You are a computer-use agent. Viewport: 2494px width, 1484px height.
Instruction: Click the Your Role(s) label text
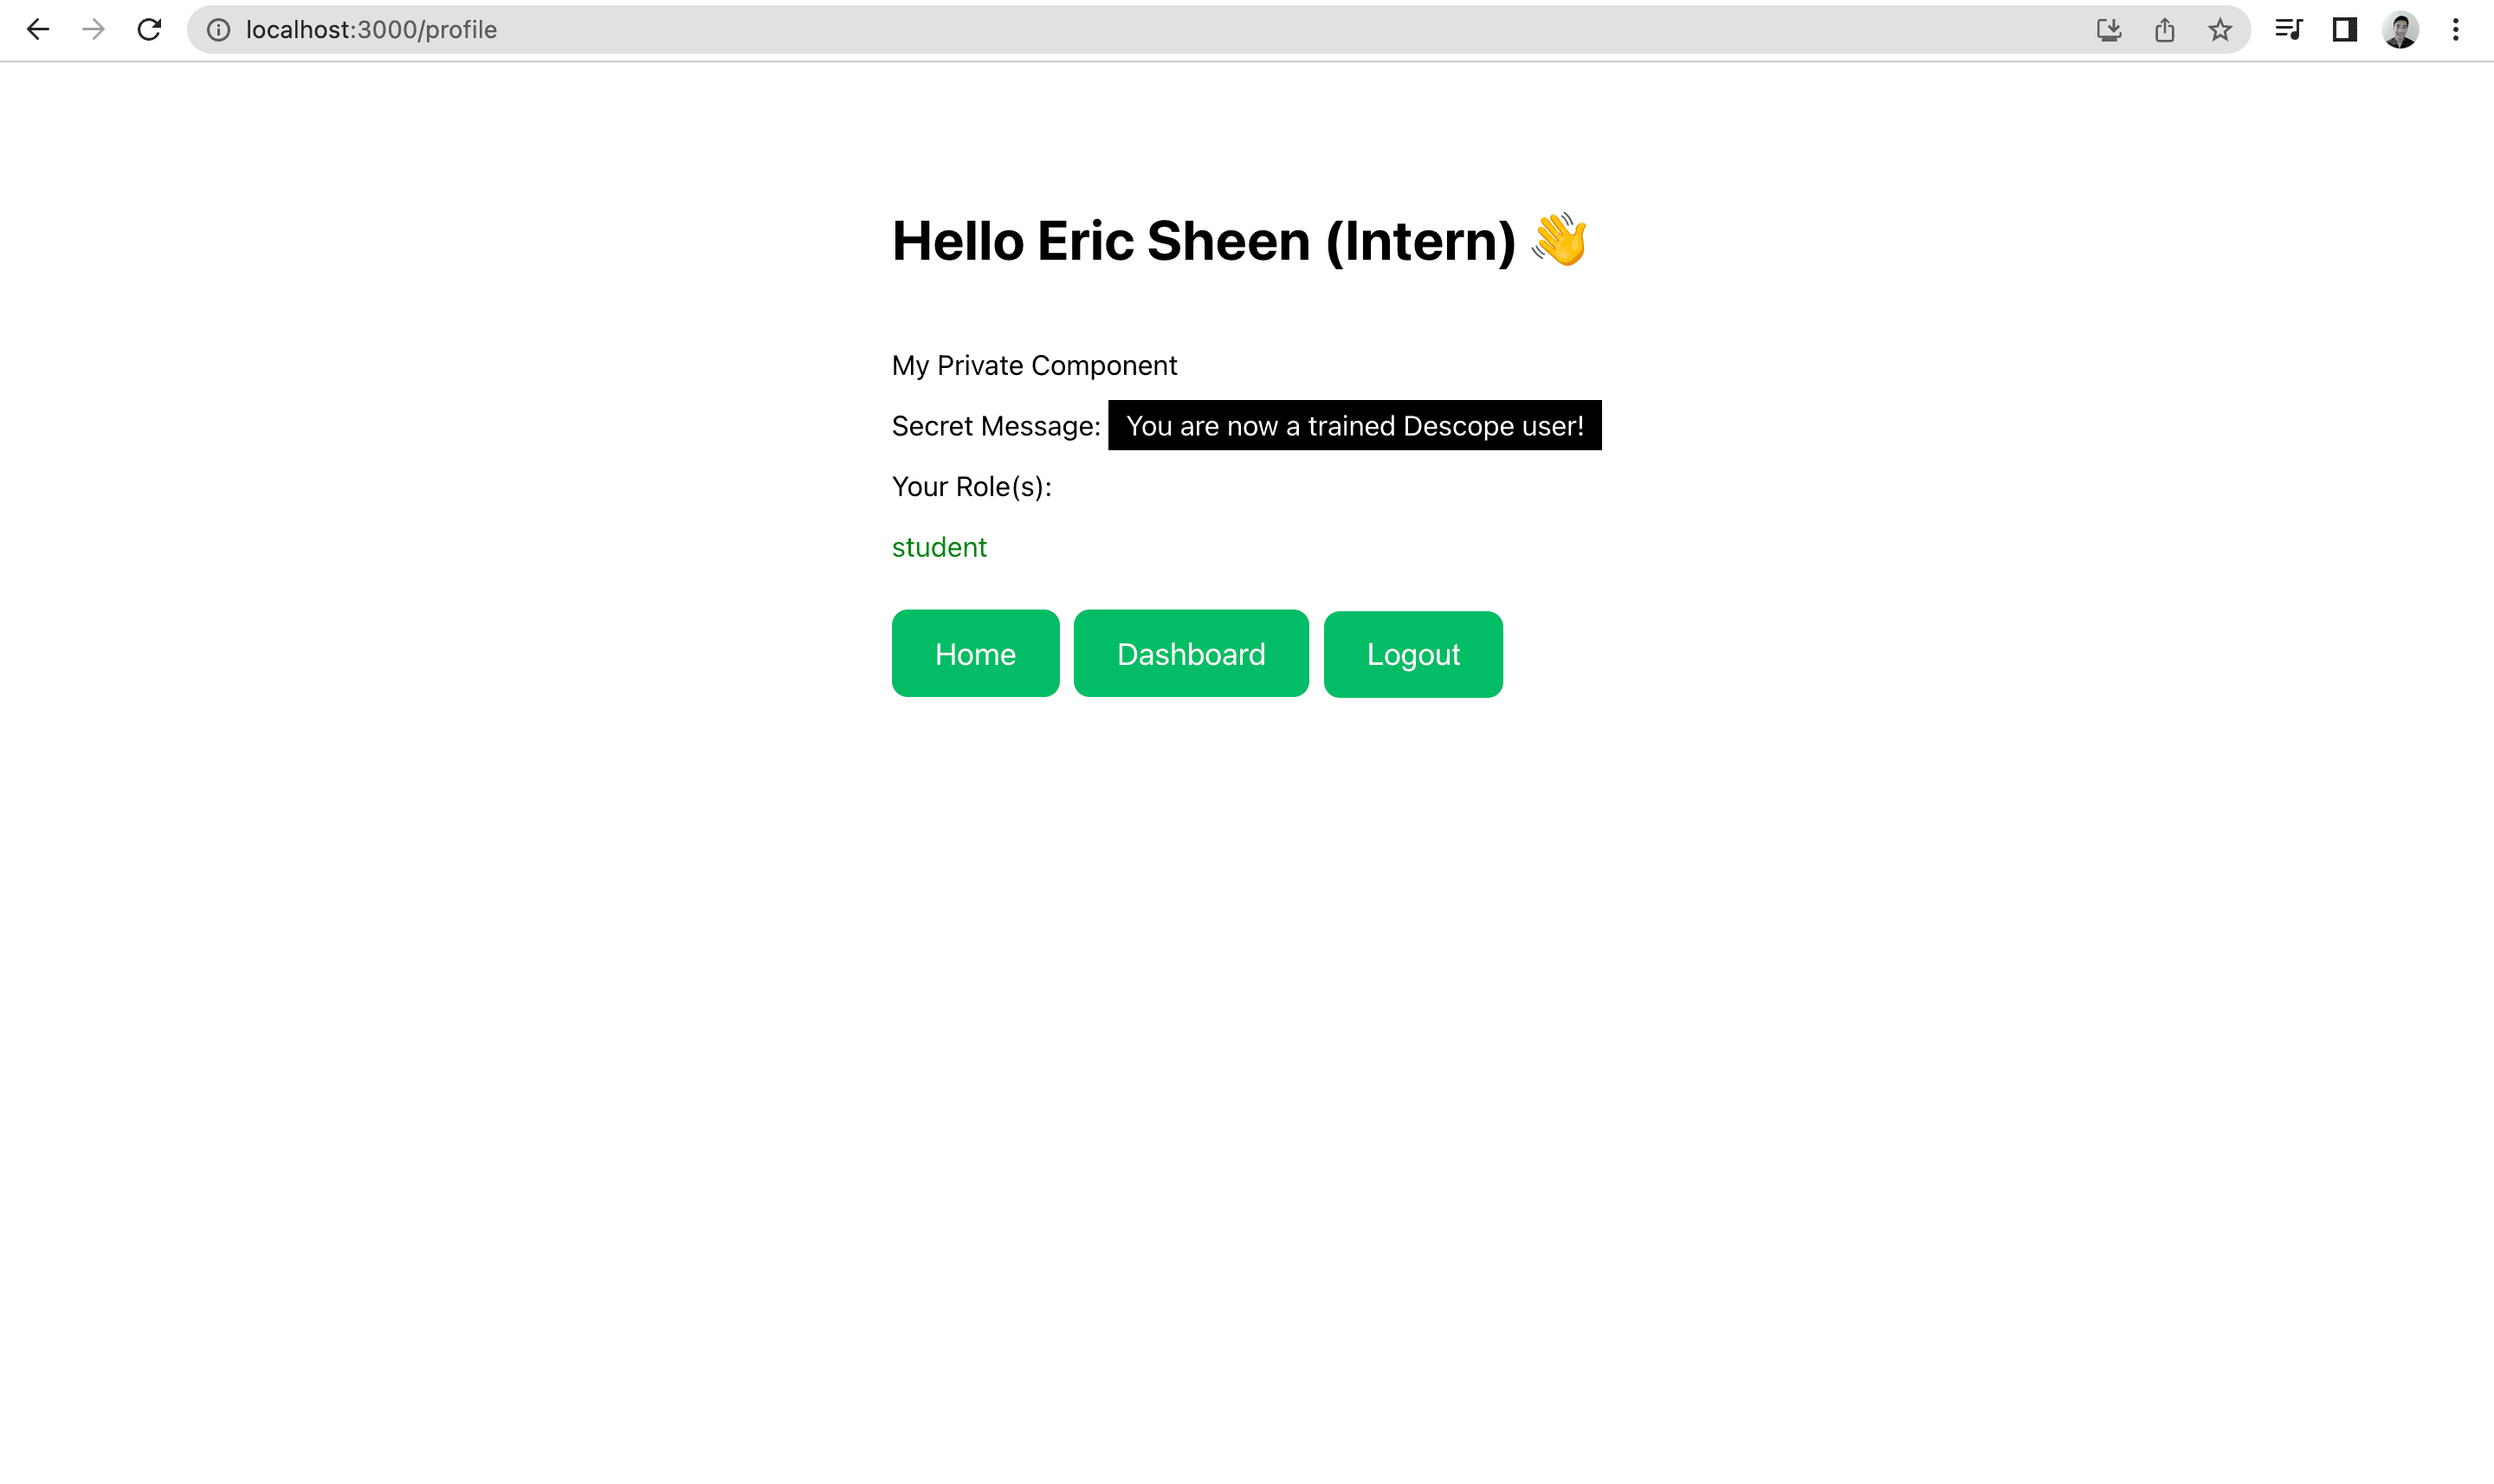pos(971,486)
